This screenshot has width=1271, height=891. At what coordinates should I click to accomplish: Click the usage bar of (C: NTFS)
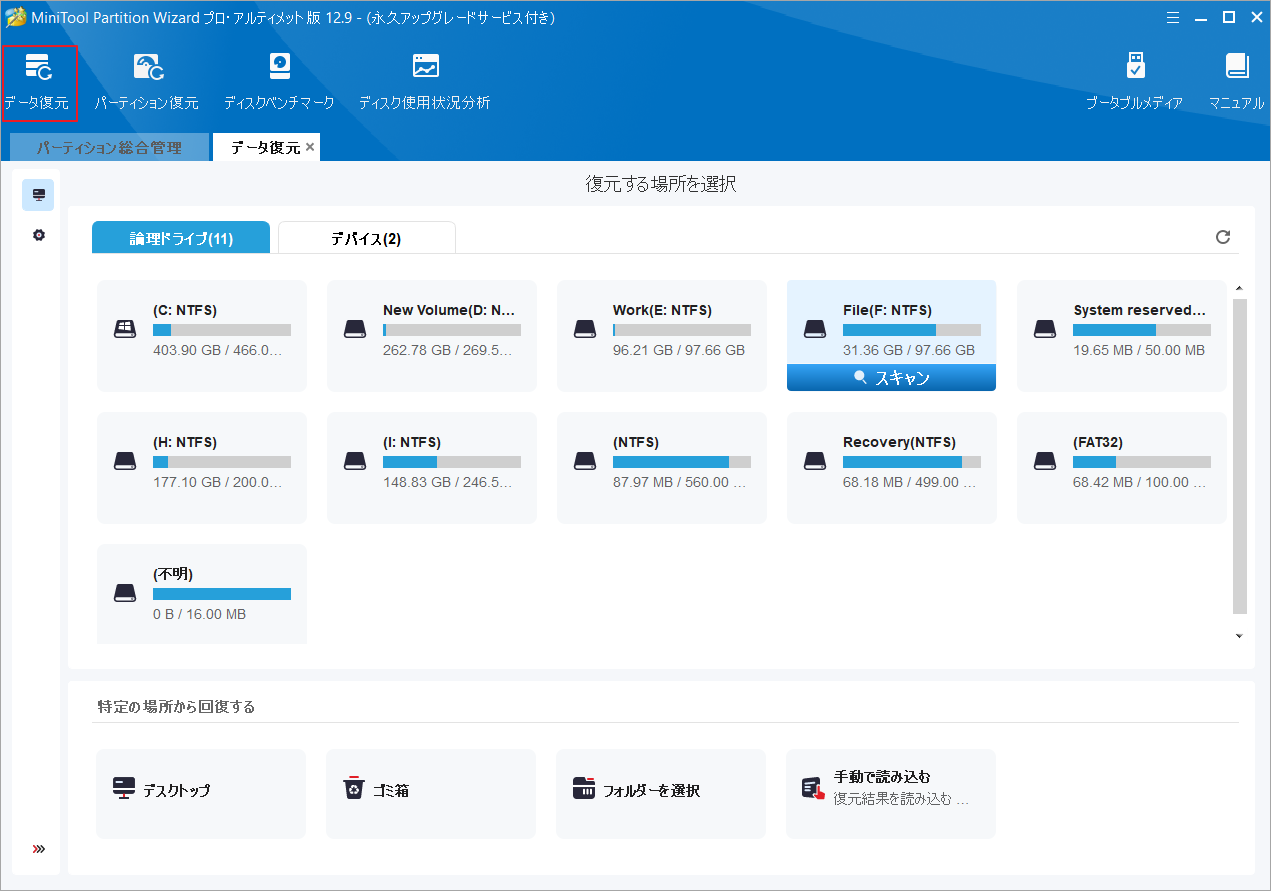point(222,330)
